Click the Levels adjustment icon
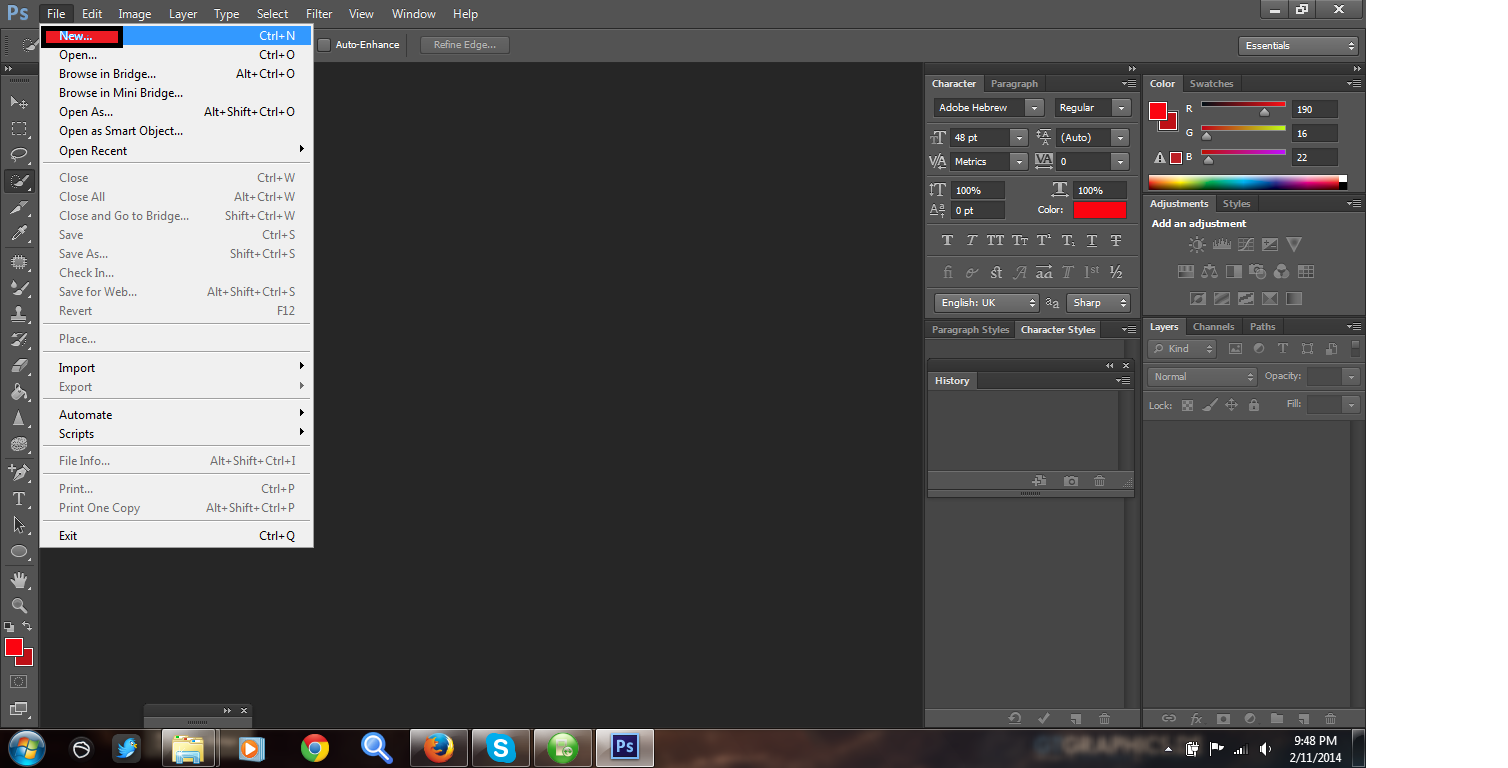 pyautogui.click(x=1221, y=244)
